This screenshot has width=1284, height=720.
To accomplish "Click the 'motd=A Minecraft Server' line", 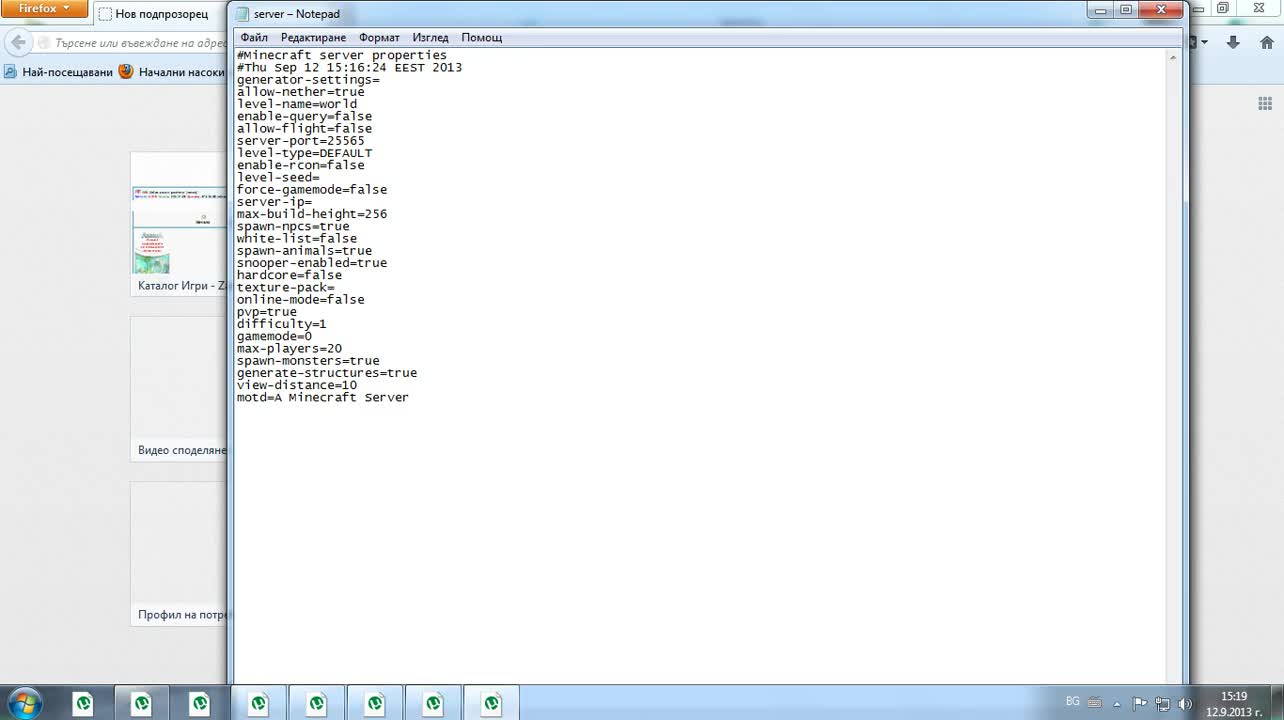I will click(323, 398).
